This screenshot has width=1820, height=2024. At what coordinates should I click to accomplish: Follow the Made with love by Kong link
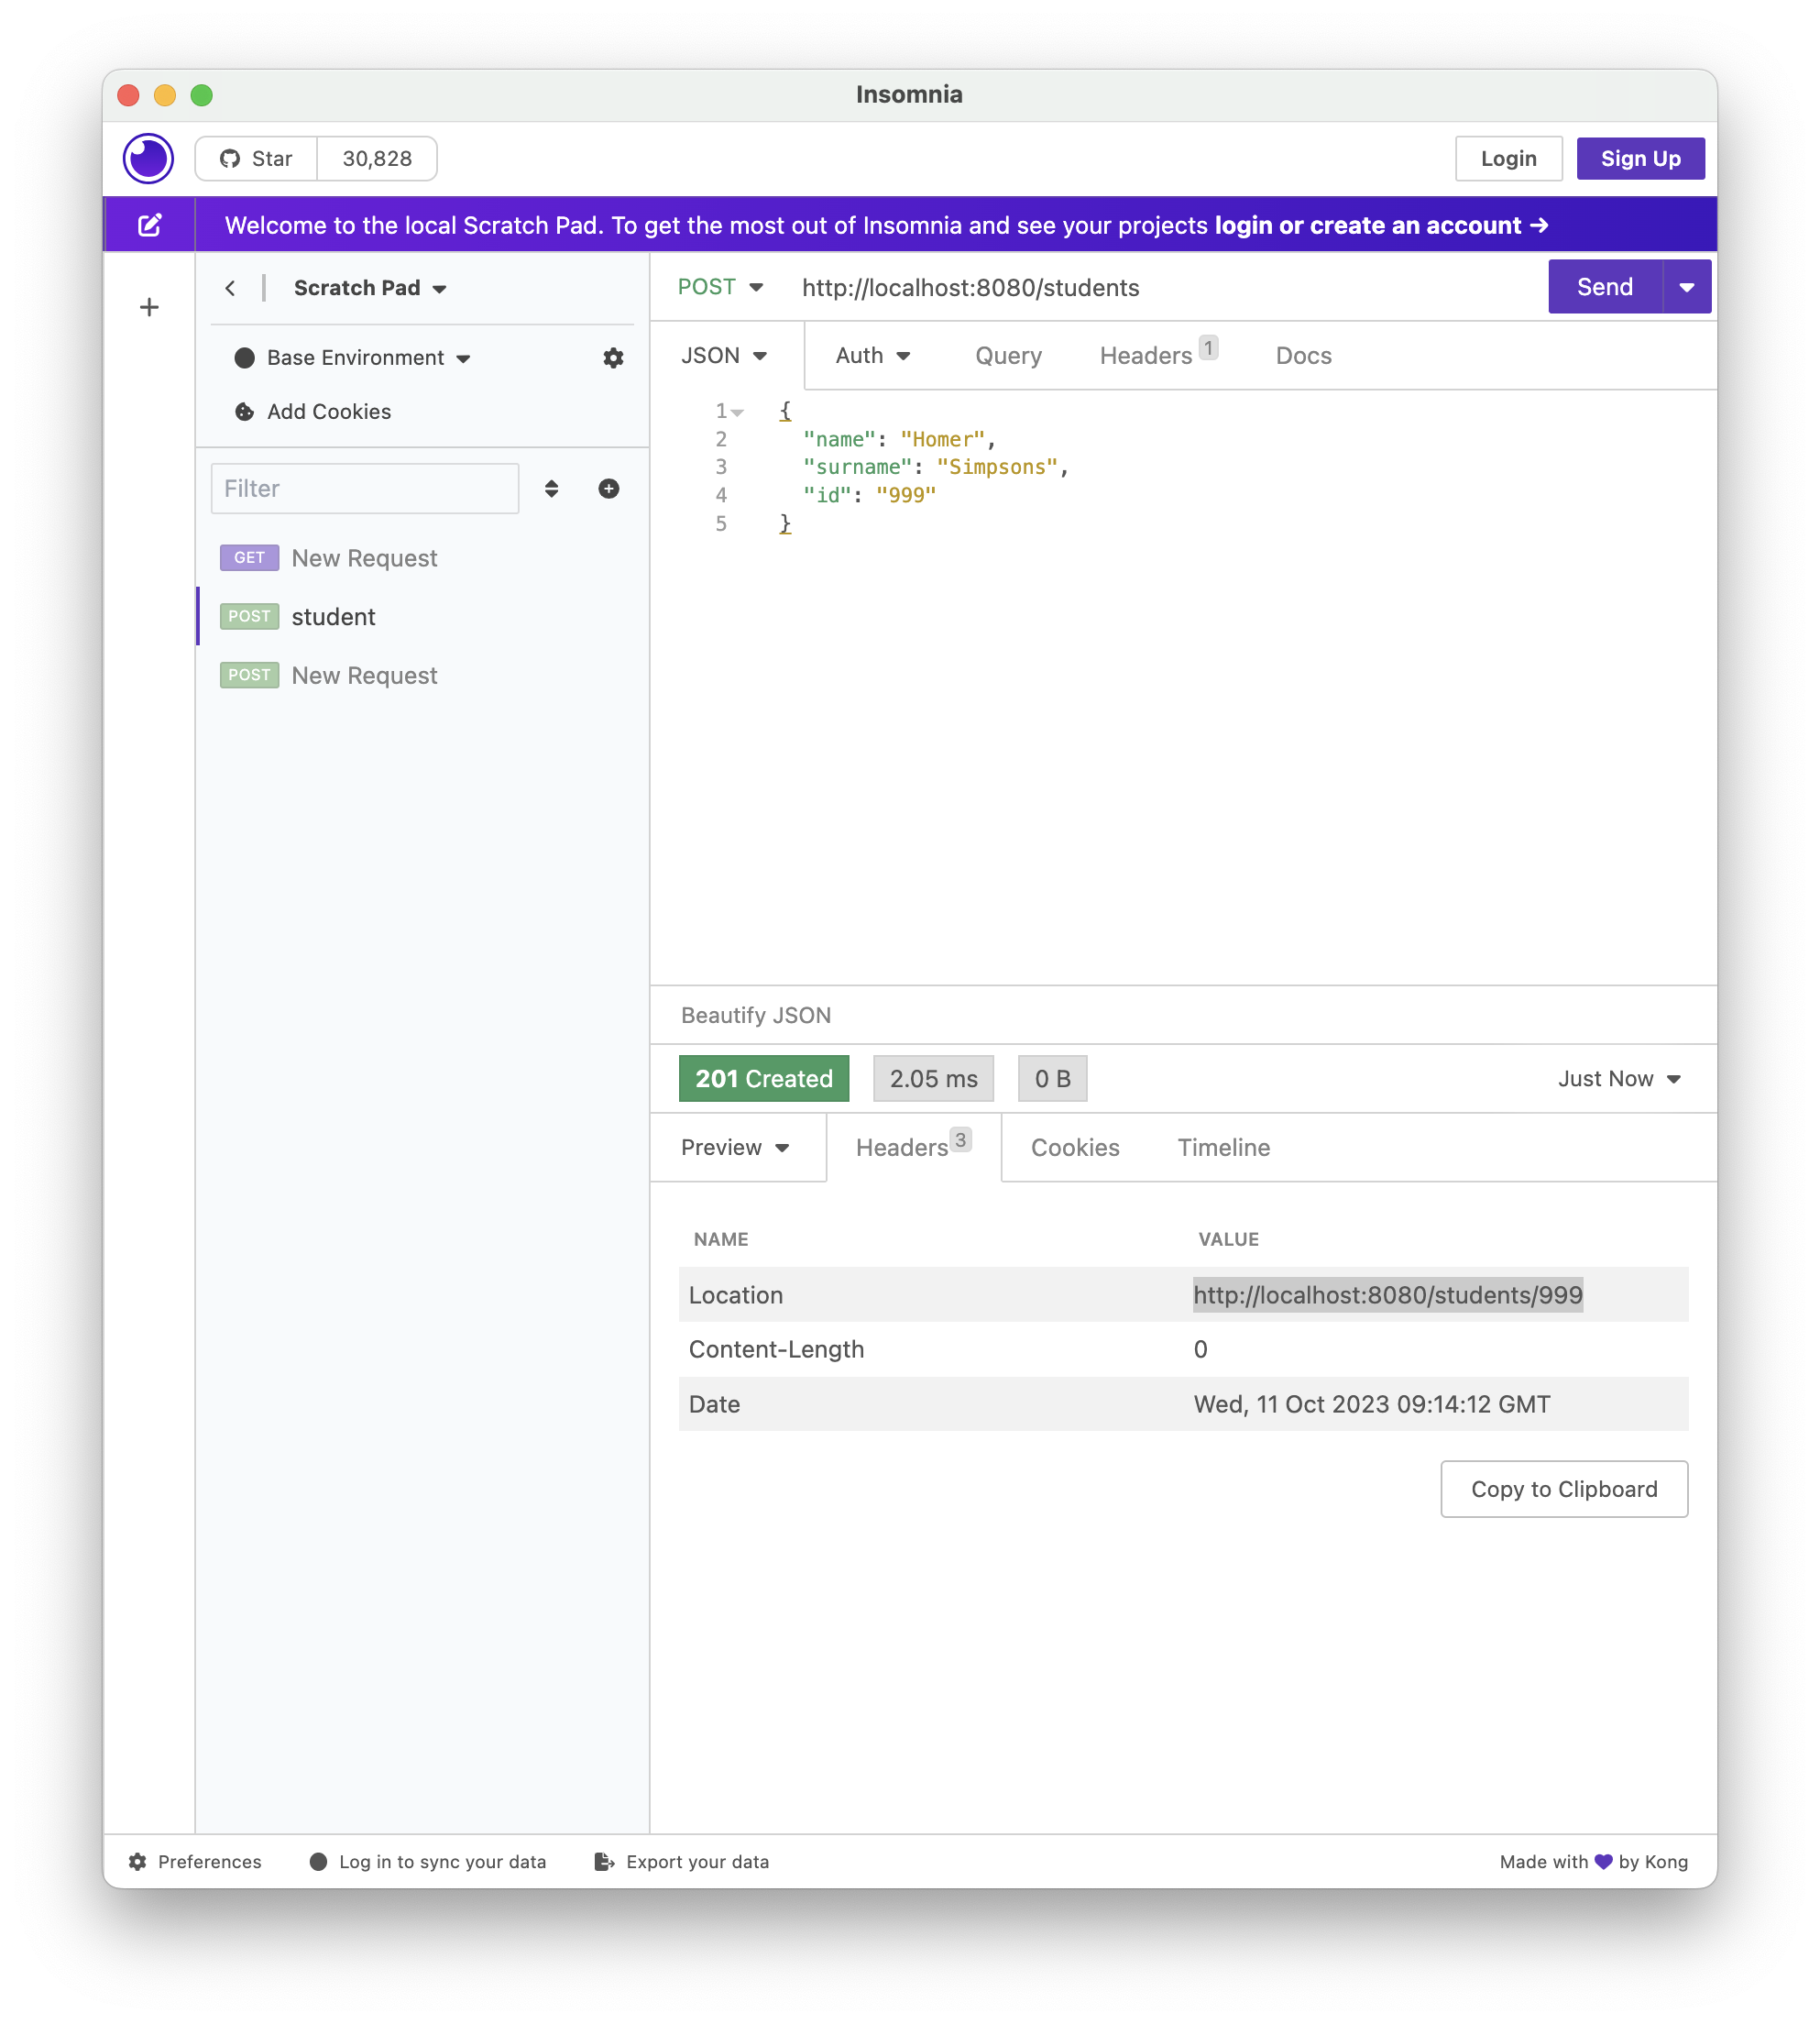tap(1593, 1861)
